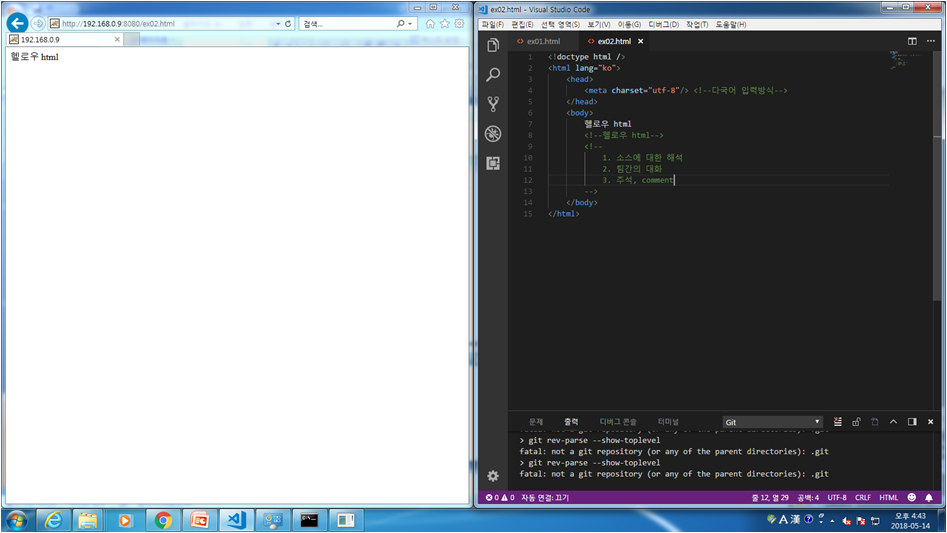The height and width of the screenshot is (533, 947).
Task: Change line endings via CRLF
Action: (862, 497)
